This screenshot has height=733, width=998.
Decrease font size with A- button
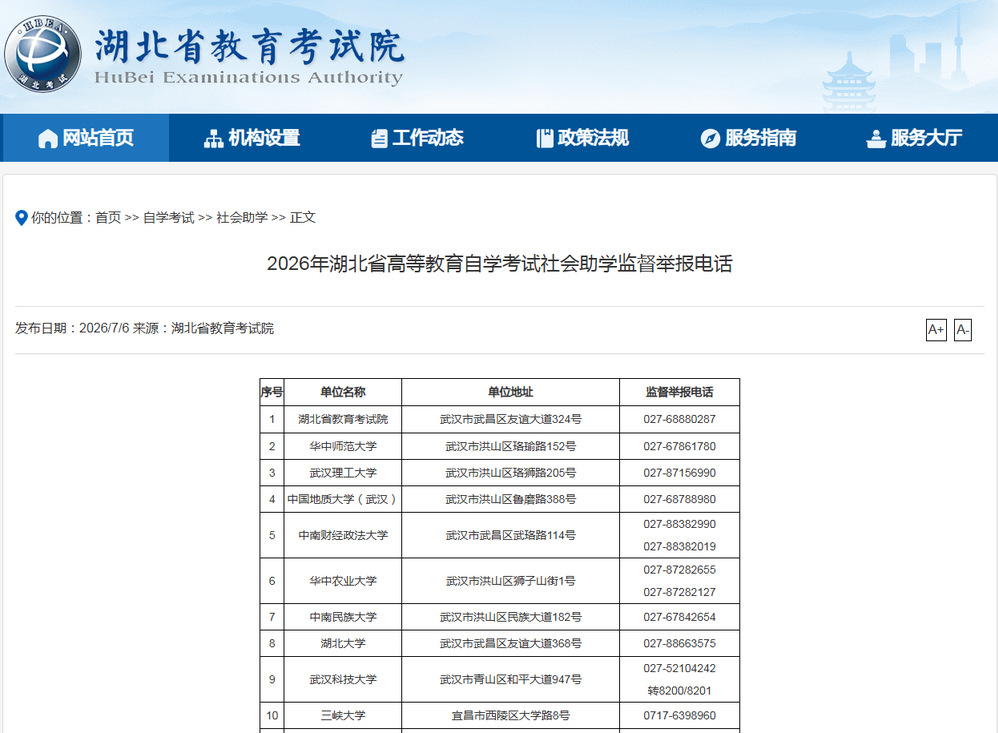(962, 330)
